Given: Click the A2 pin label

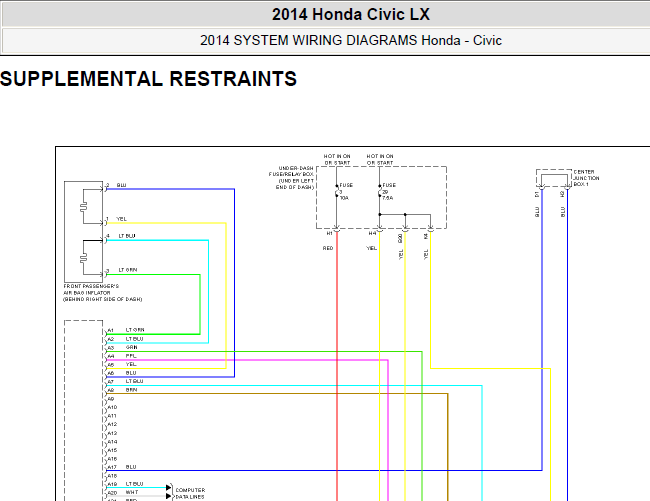Looking at the screenshot, I should pyautogui.click(x=110, y=339).
